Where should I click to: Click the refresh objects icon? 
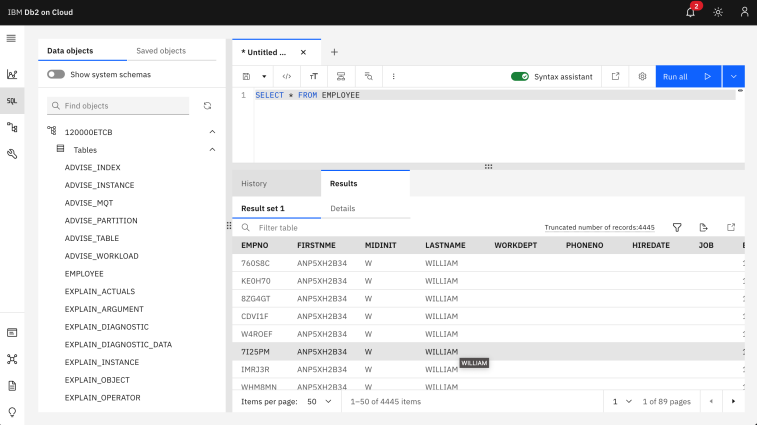pyautogui.click(x=207, y=105)
